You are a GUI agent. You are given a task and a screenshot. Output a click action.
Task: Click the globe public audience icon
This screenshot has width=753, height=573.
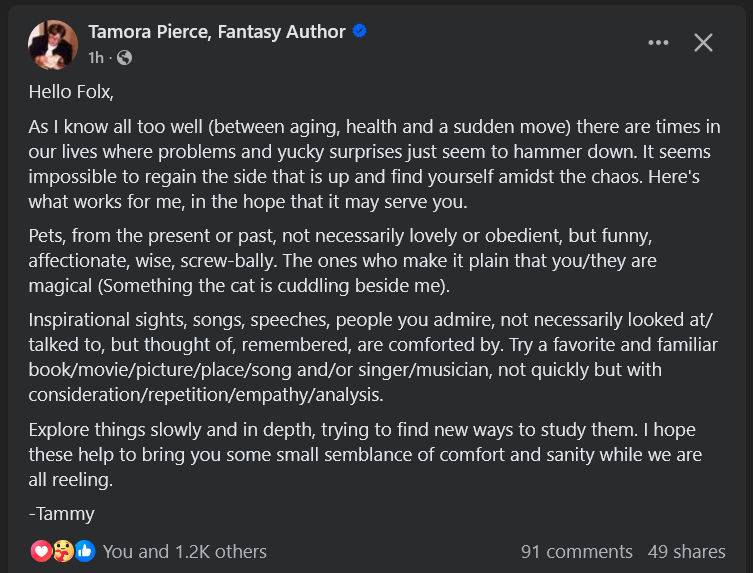point(124,58)
